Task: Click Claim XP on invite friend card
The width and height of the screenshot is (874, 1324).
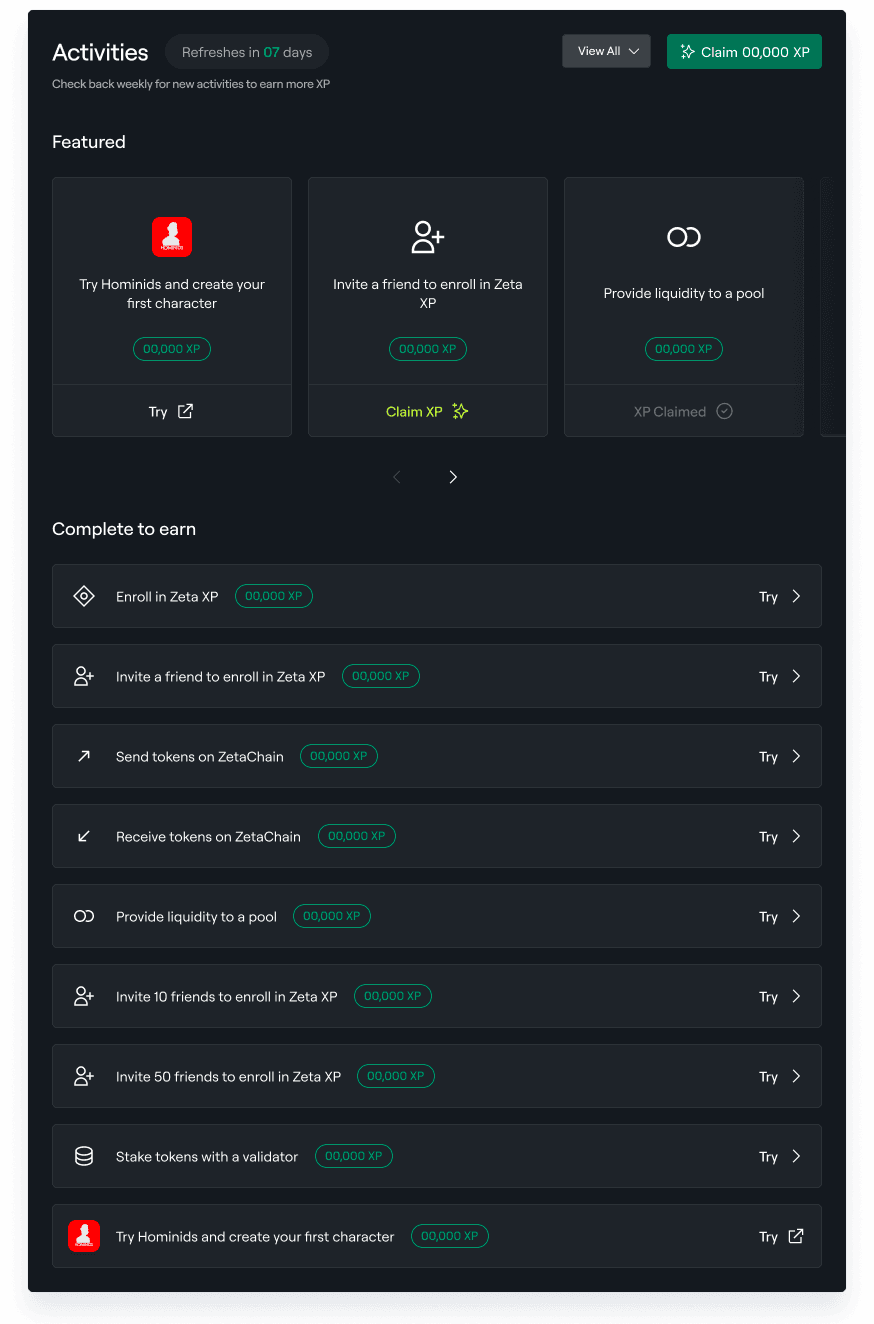Action: [x=427, y=411]
